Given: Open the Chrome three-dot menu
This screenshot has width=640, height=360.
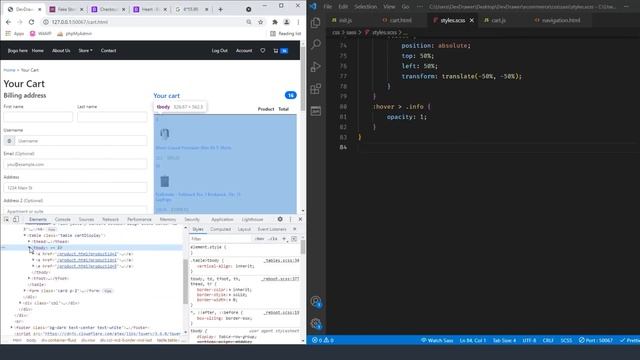Looking at the screenshot, I should tap(298, 22).
